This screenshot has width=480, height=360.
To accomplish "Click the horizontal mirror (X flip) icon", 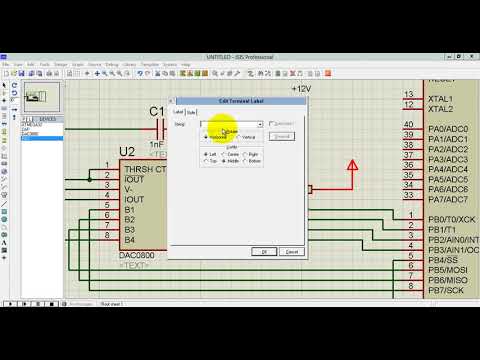I will [14, 109].
